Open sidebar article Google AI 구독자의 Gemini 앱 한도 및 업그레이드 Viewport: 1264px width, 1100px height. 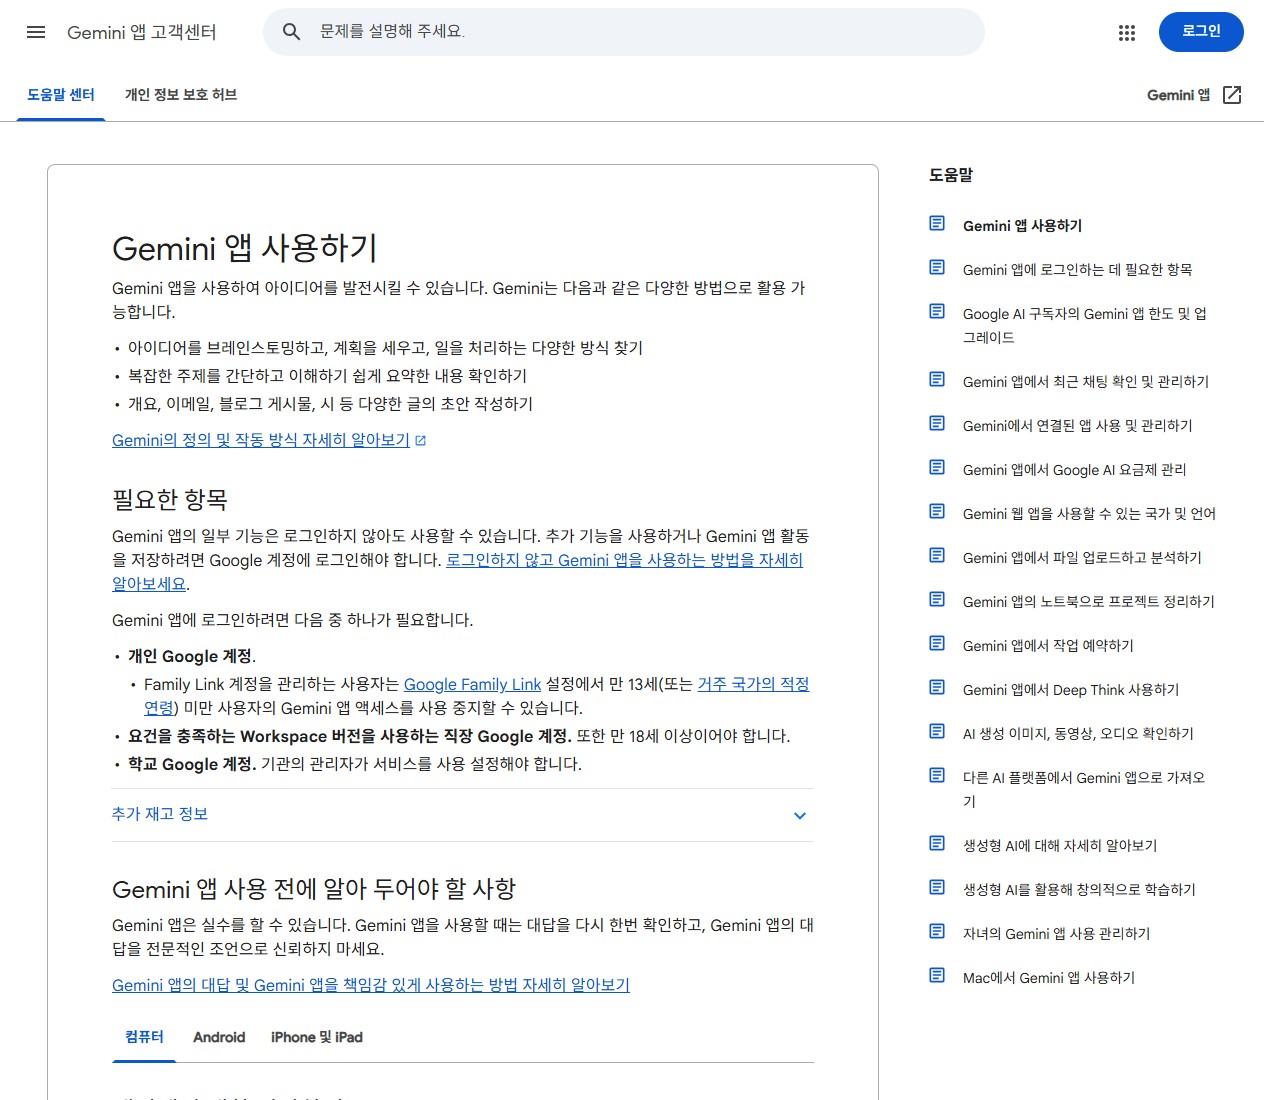[1085, 326]
